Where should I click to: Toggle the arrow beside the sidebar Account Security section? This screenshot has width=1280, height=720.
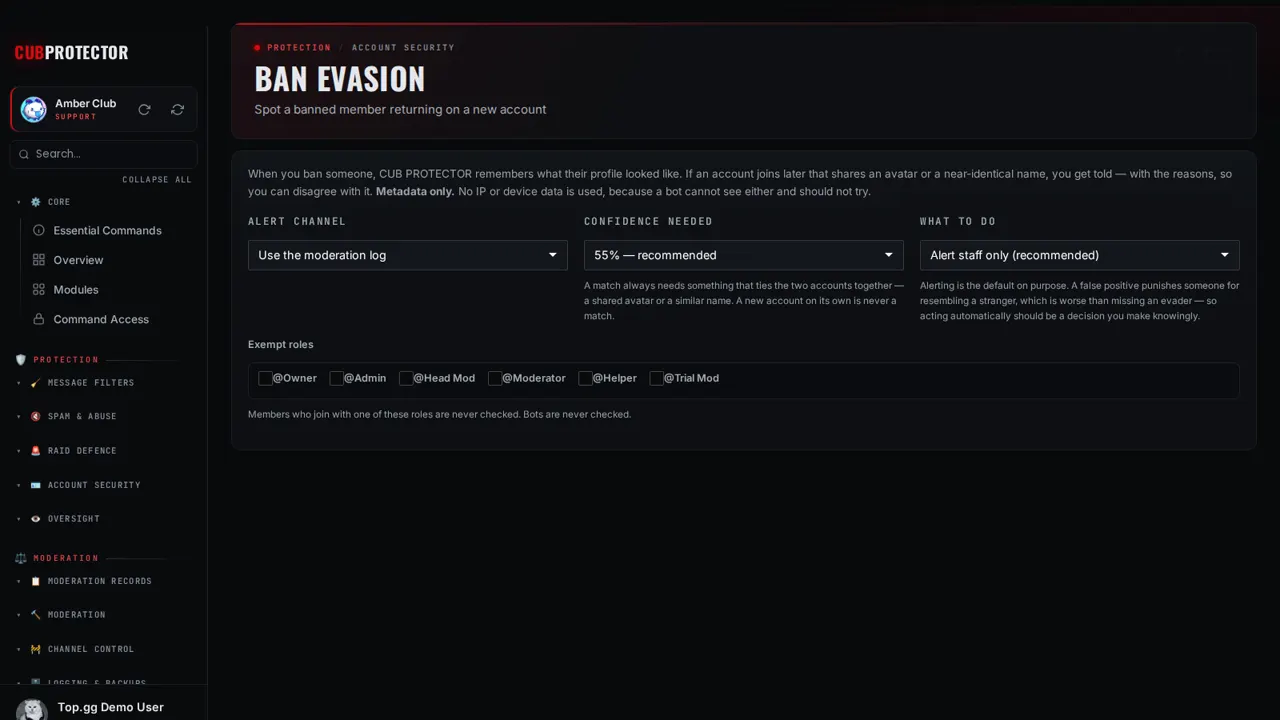(x=19, y=485)
